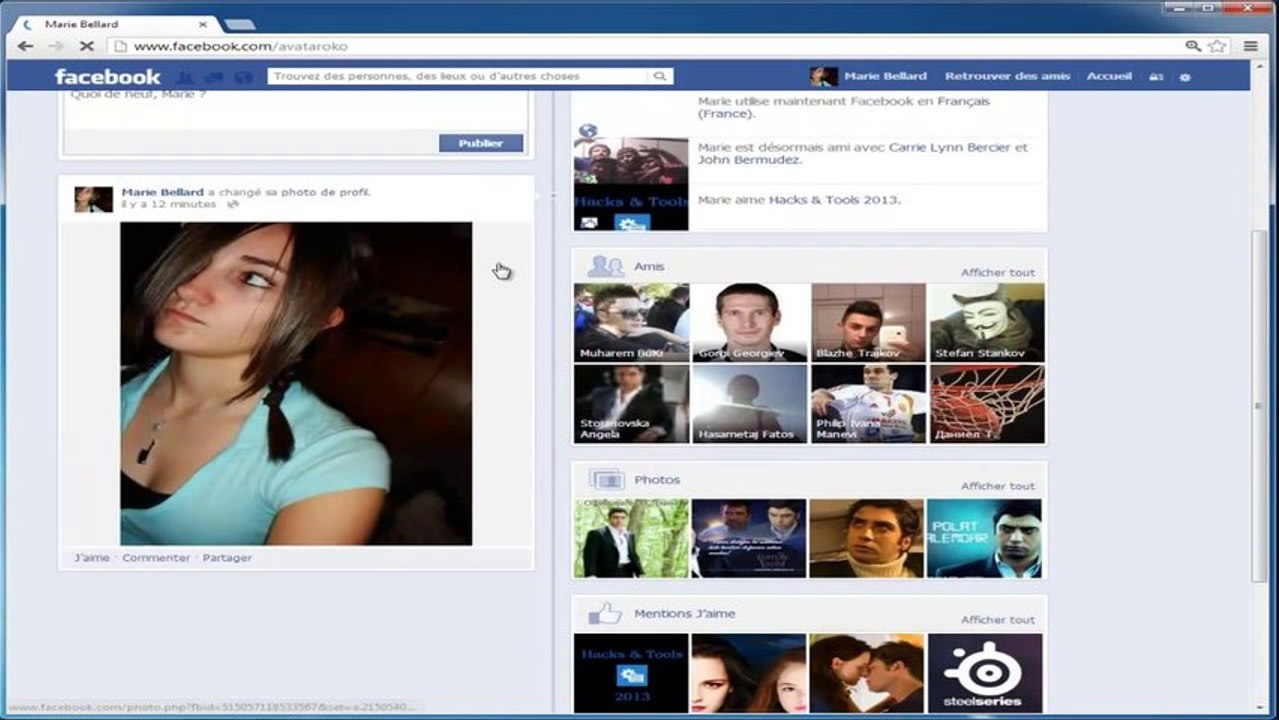Open the Mentions J'aime section title
The image size is (1279, 720).
point(685,614)
